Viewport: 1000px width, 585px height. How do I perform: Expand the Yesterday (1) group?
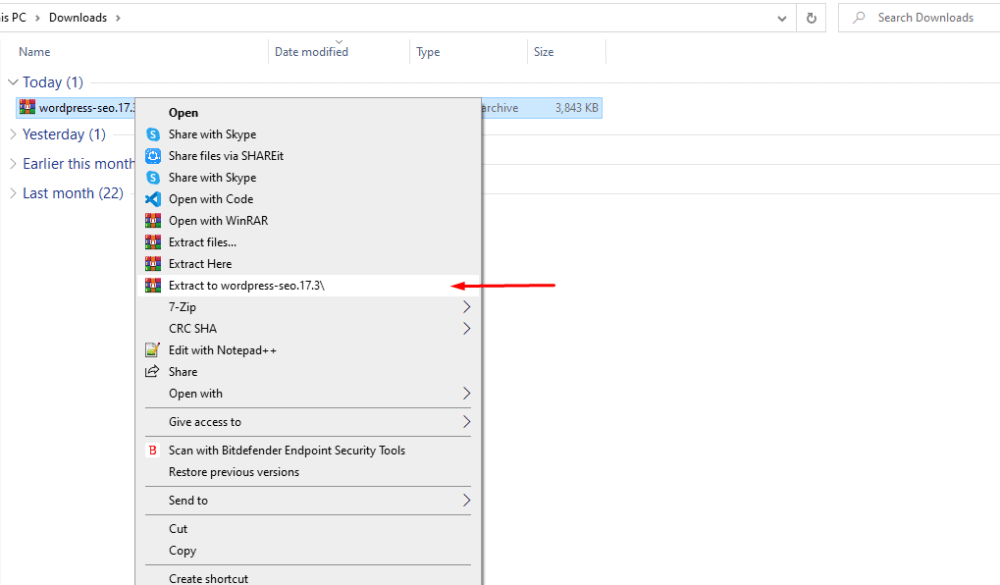13,134
